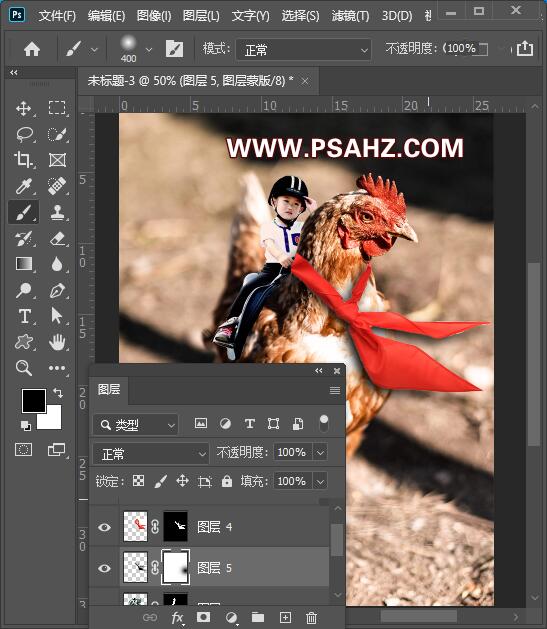The width and height of the screenshot is (547, 629).
Task: Hide layer 图层 4 with eye icon
Action: 104,527
